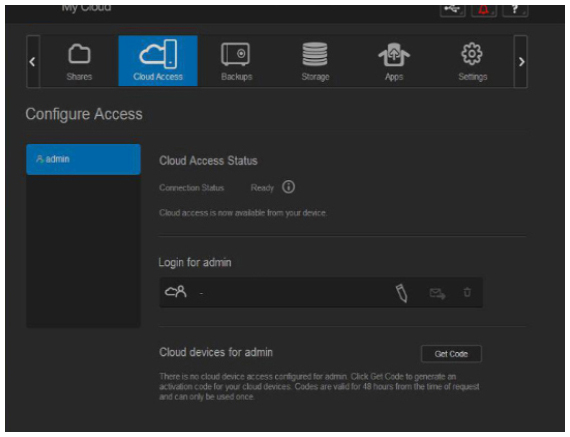The image size is (570, 437).
Task: Go to the Storage section
Action: pos(315,61)
